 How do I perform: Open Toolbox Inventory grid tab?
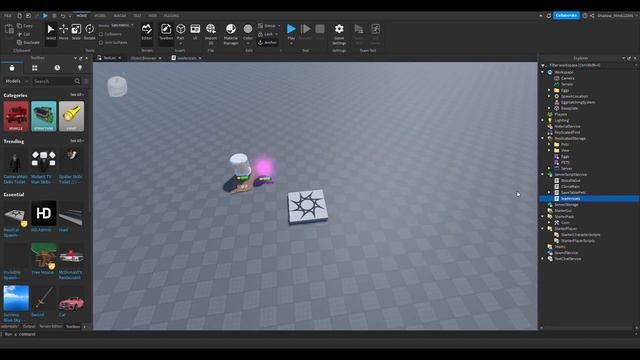[35, 68]
